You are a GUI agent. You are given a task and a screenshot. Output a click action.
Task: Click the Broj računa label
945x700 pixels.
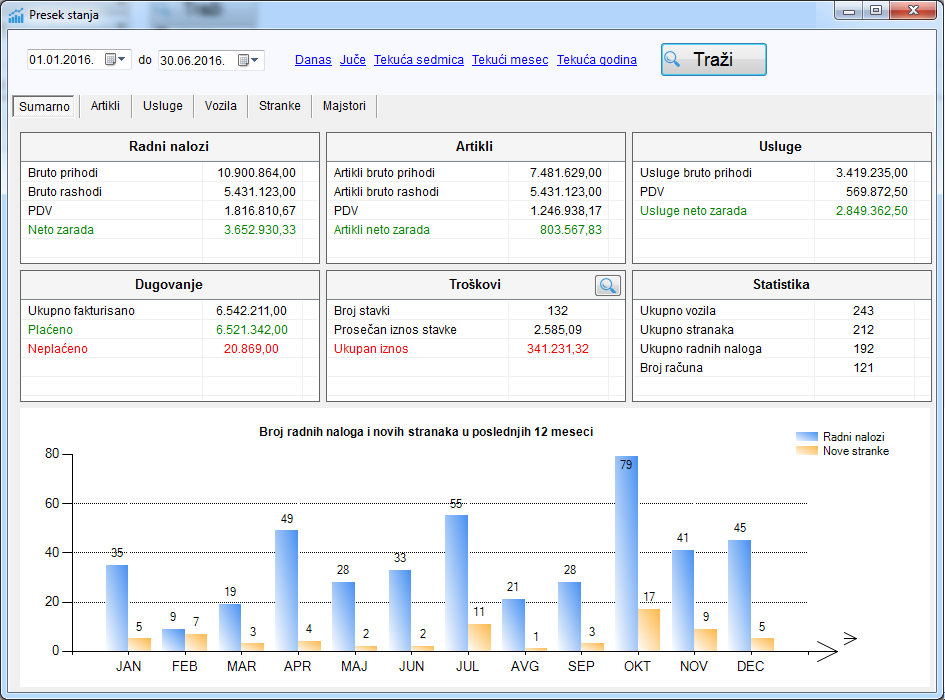[671, 368]
